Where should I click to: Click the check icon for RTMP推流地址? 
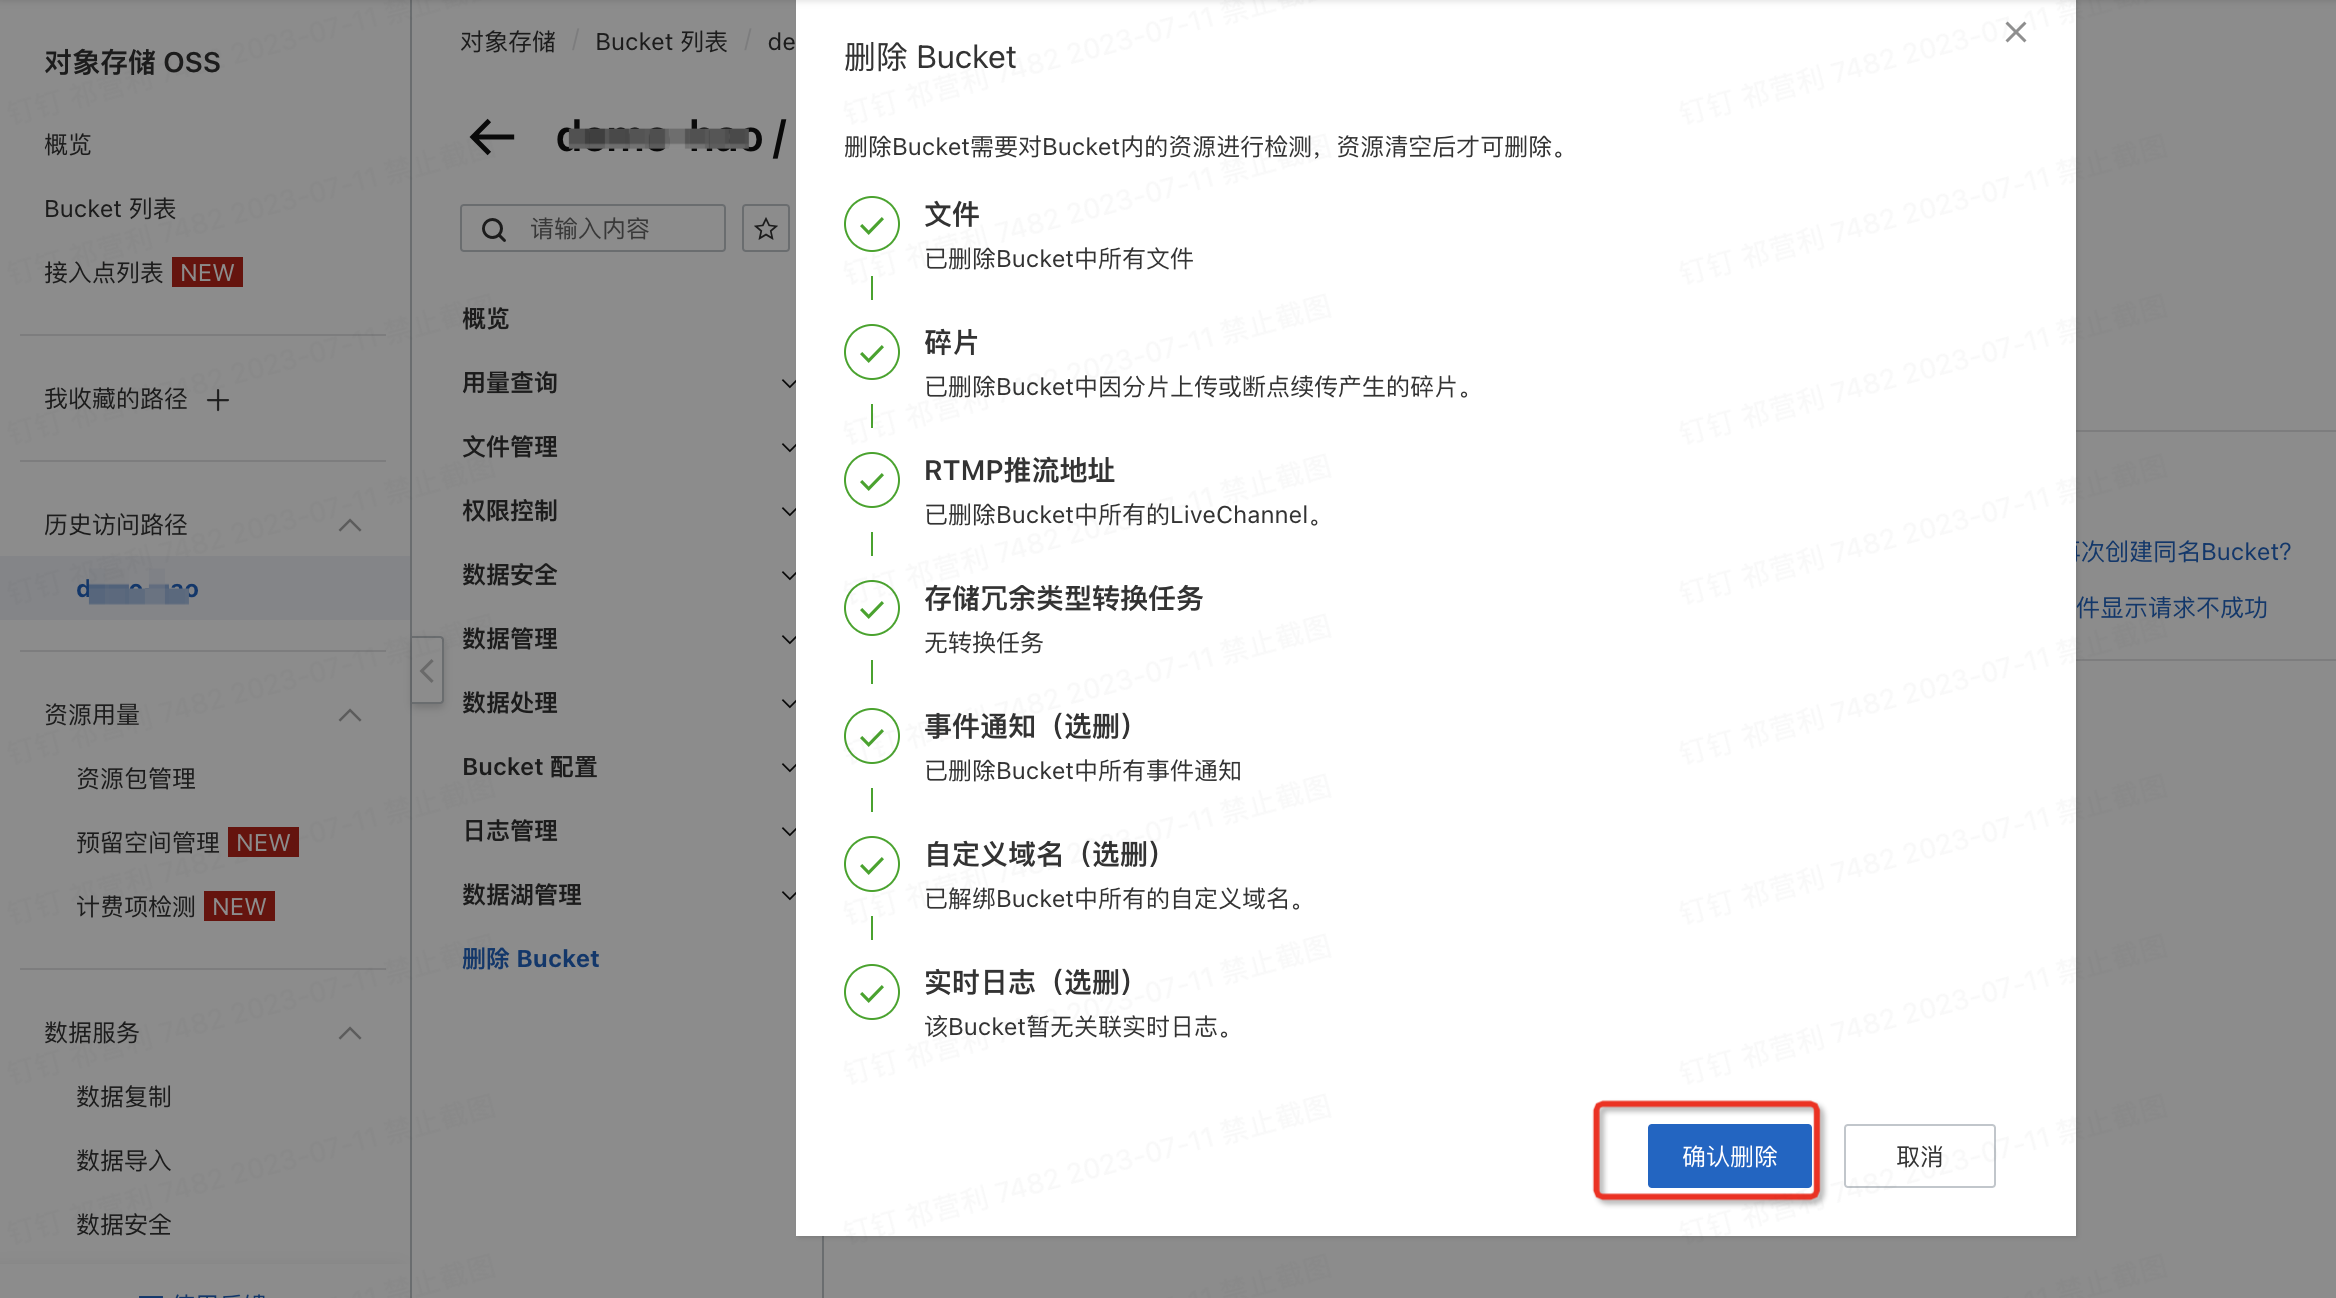(x=871, y=480)
